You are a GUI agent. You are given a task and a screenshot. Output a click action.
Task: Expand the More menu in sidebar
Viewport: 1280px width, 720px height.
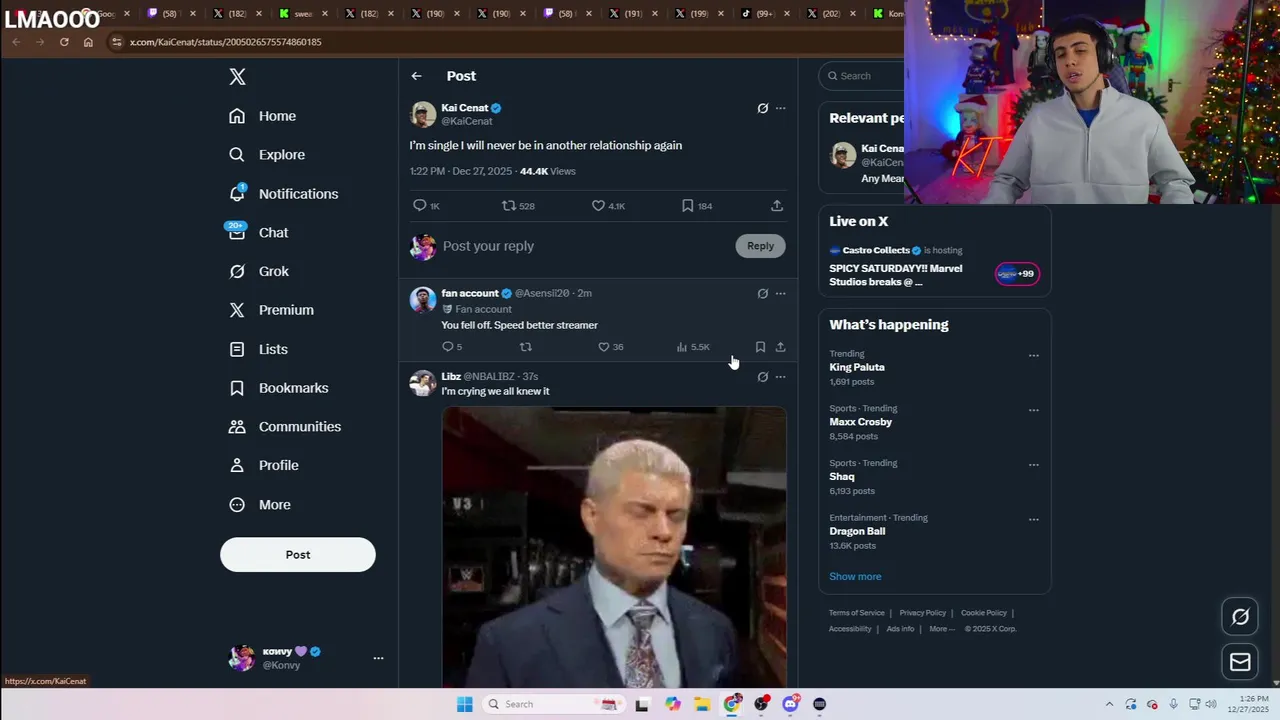pyautogui.click(x=259, y=505)
